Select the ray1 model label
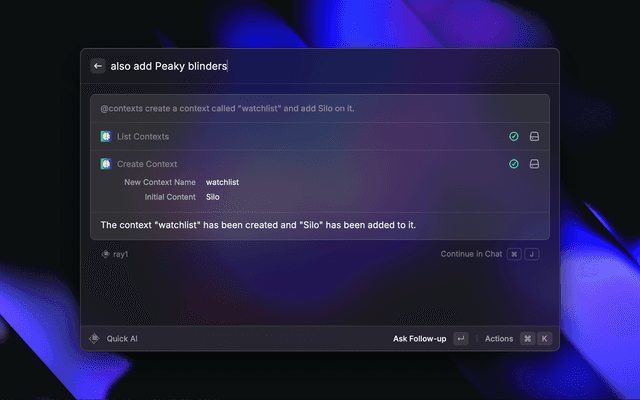The width and height of the screenshot is (640, 400). pos(121,254)
